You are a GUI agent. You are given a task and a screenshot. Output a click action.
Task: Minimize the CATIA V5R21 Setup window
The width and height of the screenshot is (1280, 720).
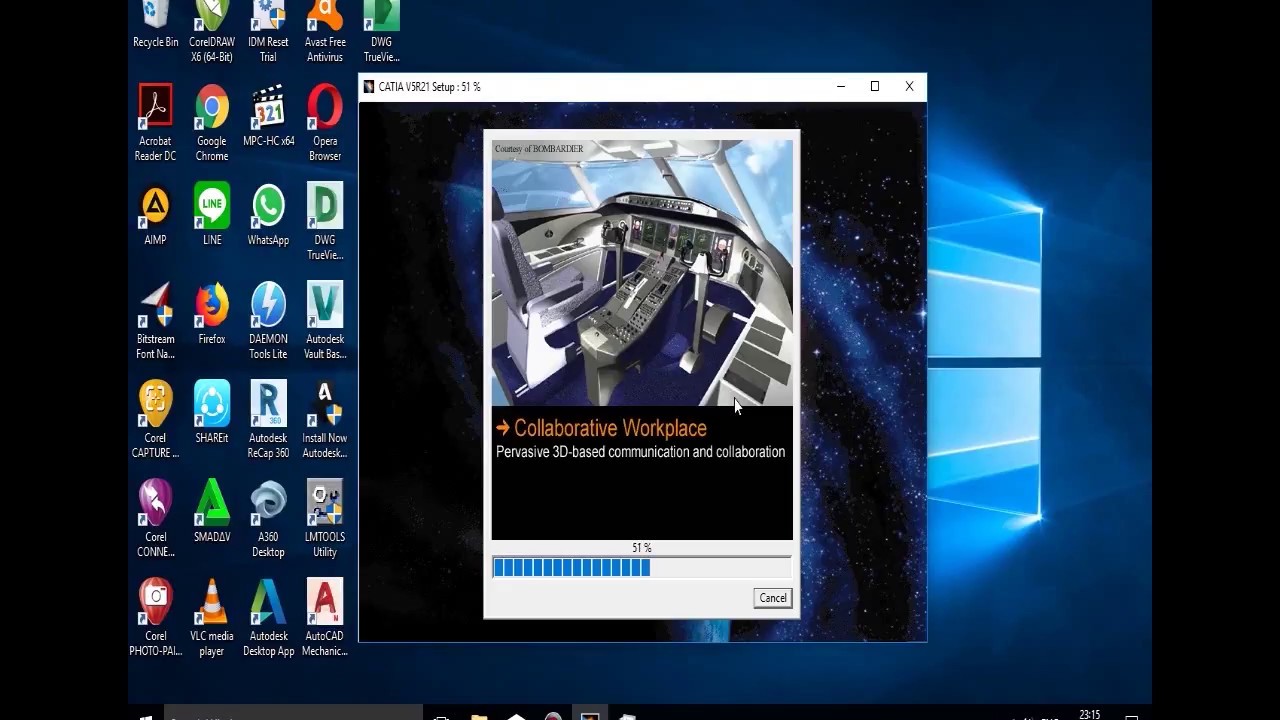(x=840, y=87)
